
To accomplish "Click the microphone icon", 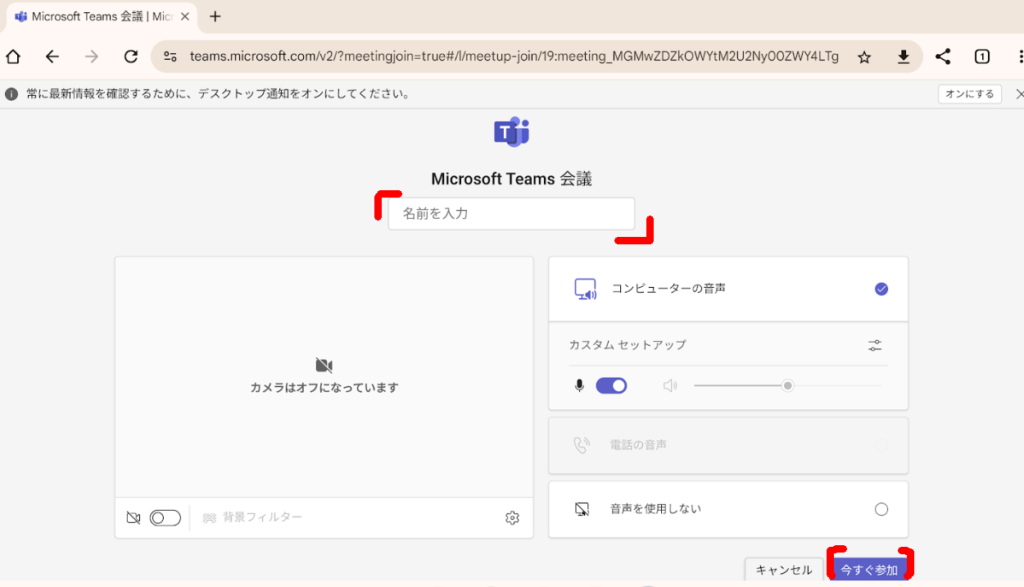I will coord(579,386).
